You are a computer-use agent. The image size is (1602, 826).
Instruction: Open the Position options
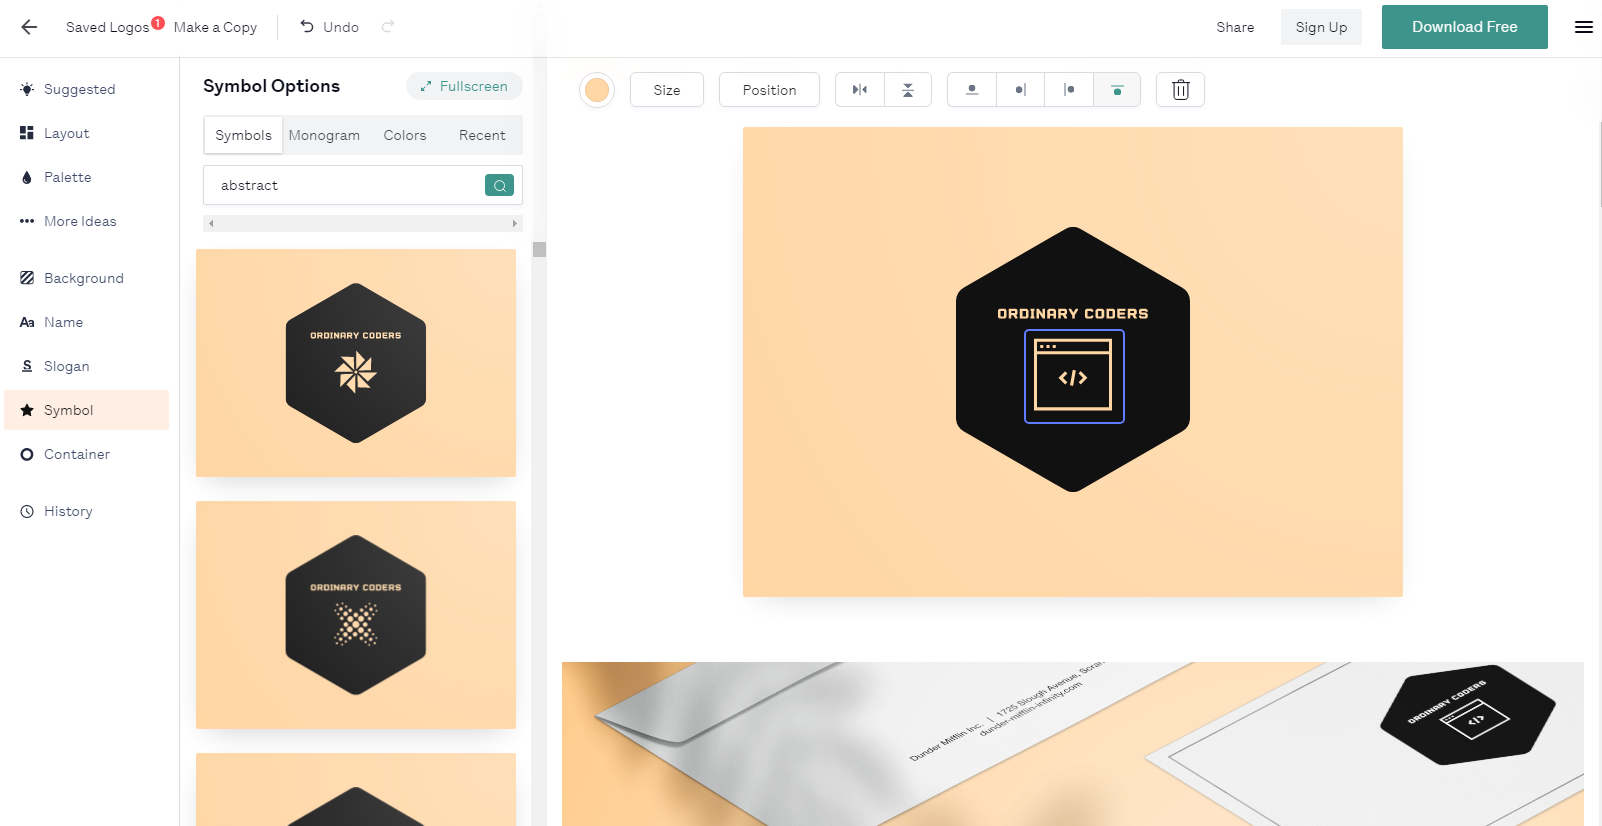click(x=769, y=90)
